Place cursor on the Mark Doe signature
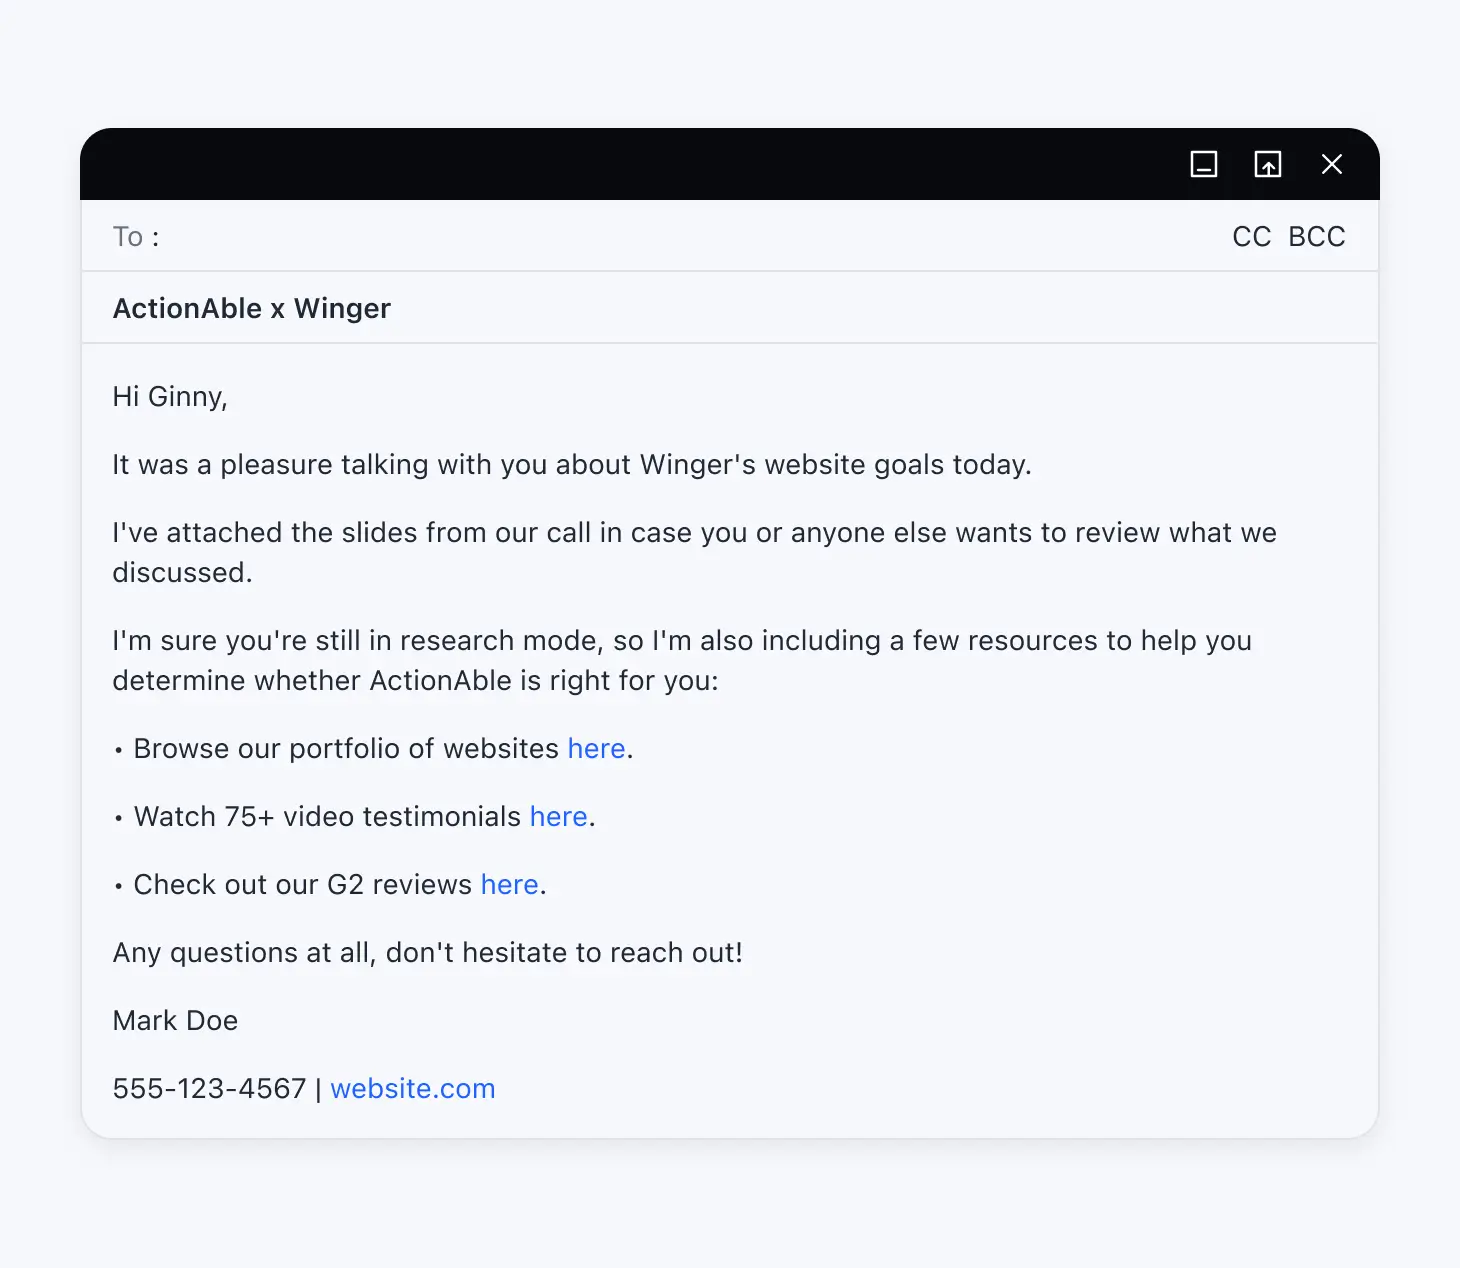 [x=175, y=1021]
